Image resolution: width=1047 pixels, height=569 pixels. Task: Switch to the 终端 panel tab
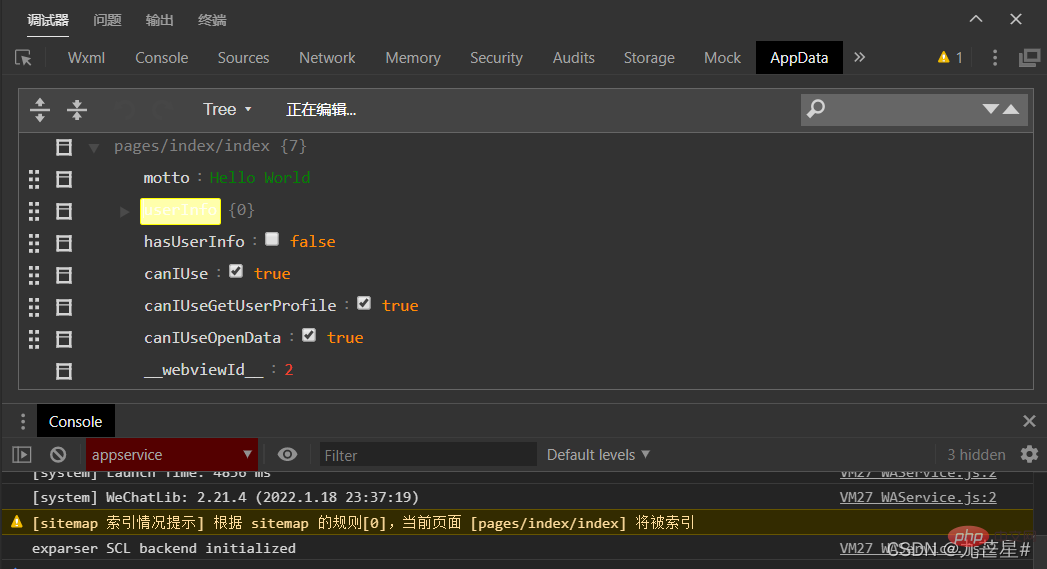pos(212,20)
